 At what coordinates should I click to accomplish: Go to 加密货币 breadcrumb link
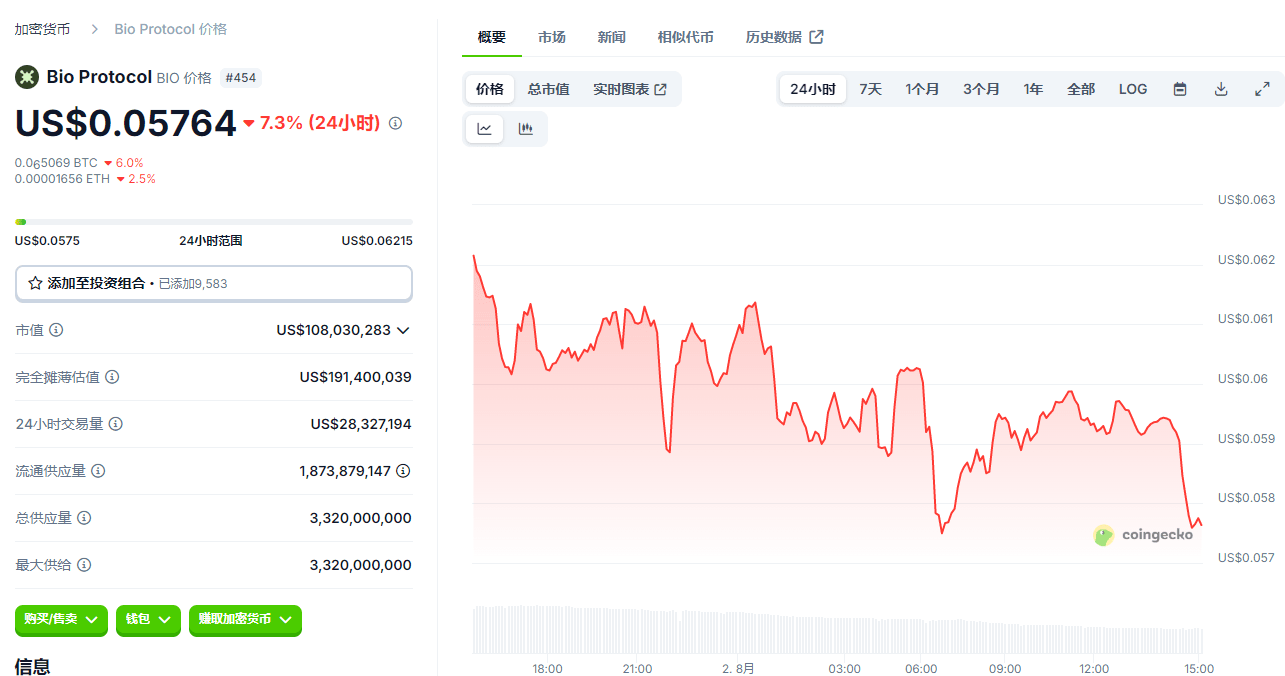42,29
